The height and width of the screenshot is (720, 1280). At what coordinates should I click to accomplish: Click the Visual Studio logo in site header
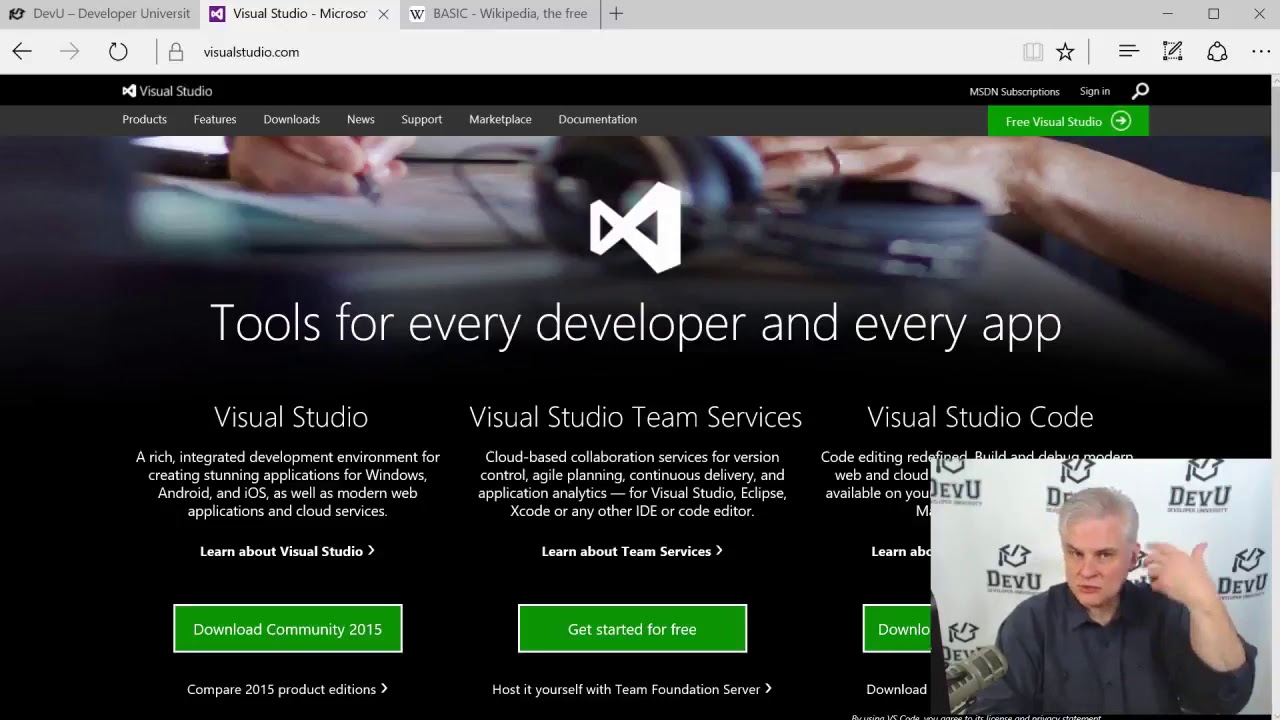coord(167,91)
